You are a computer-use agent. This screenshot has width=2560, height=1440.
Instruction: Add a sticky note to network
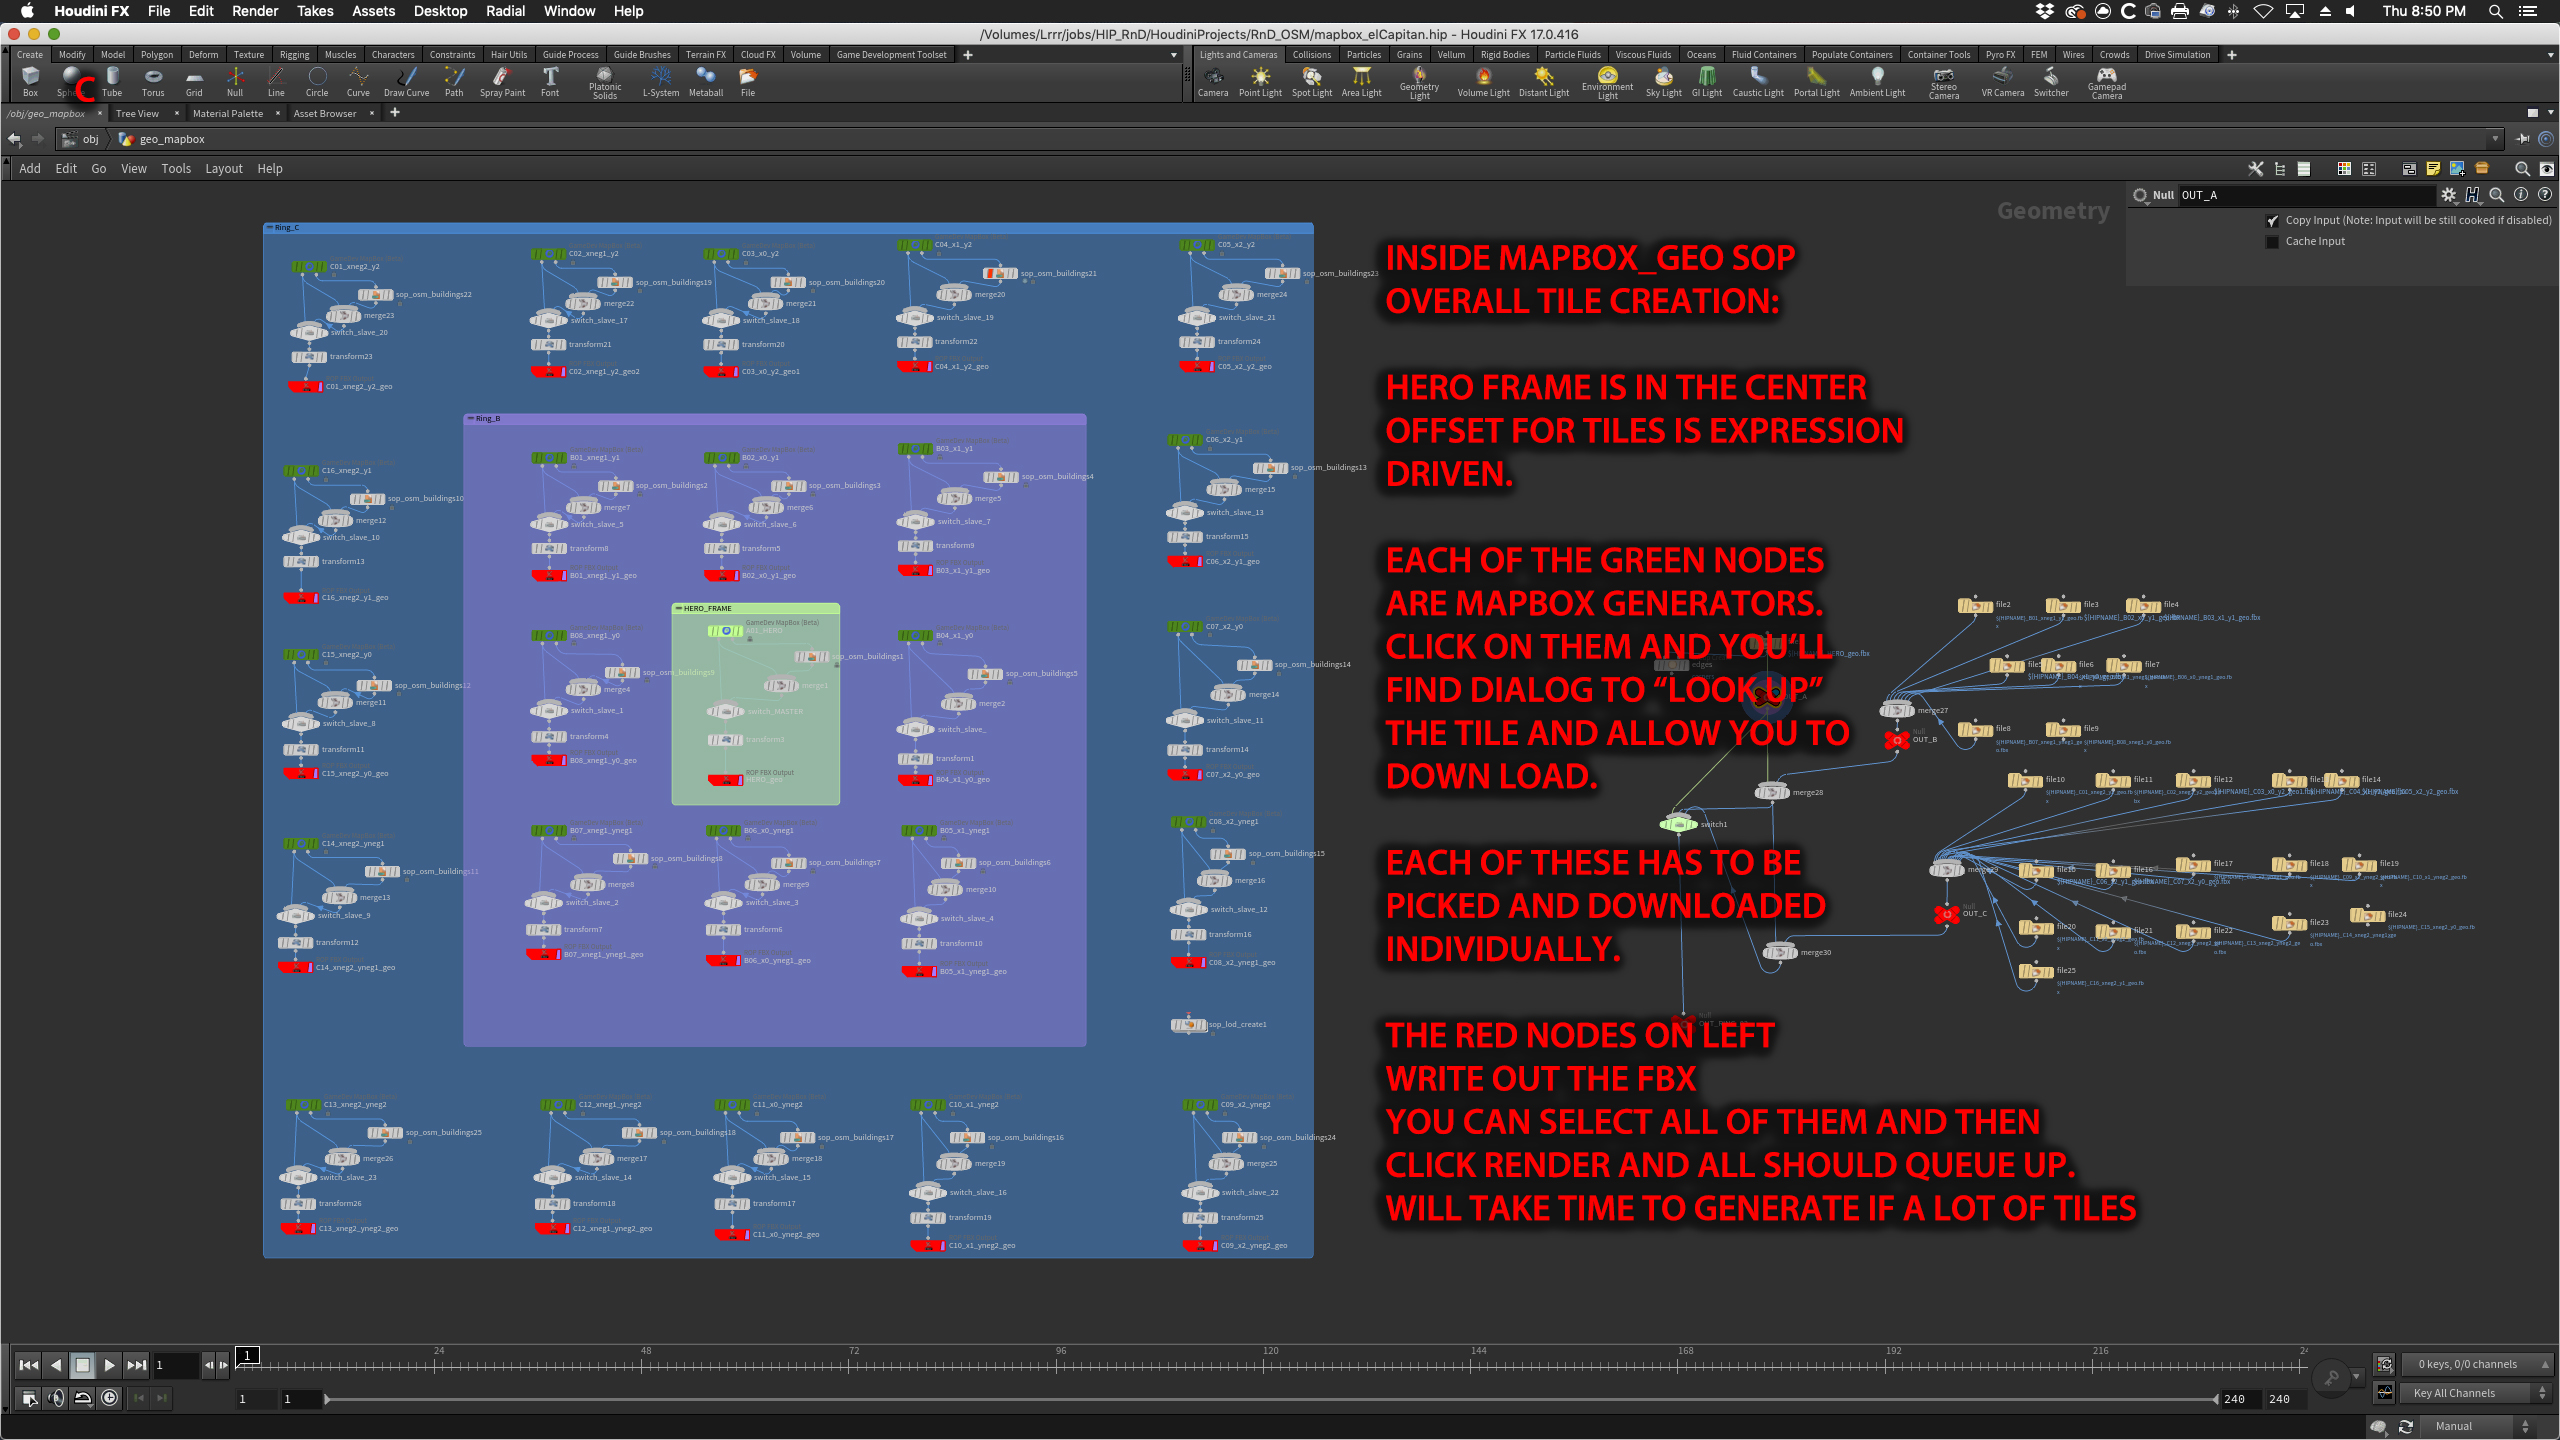tap(2433, 169)
